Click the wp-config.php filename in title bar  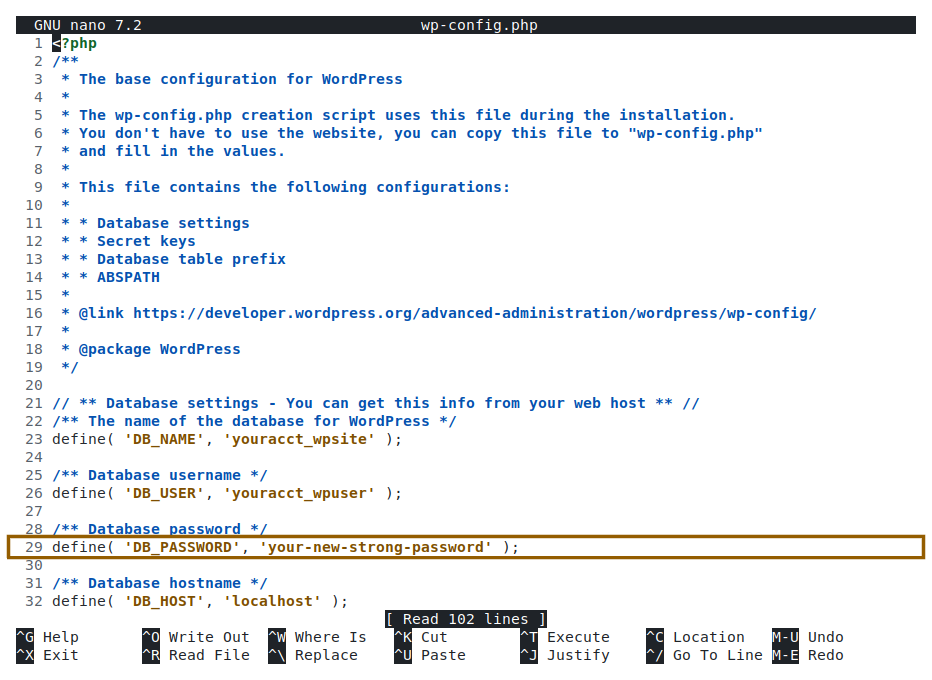tap(479, 25)
